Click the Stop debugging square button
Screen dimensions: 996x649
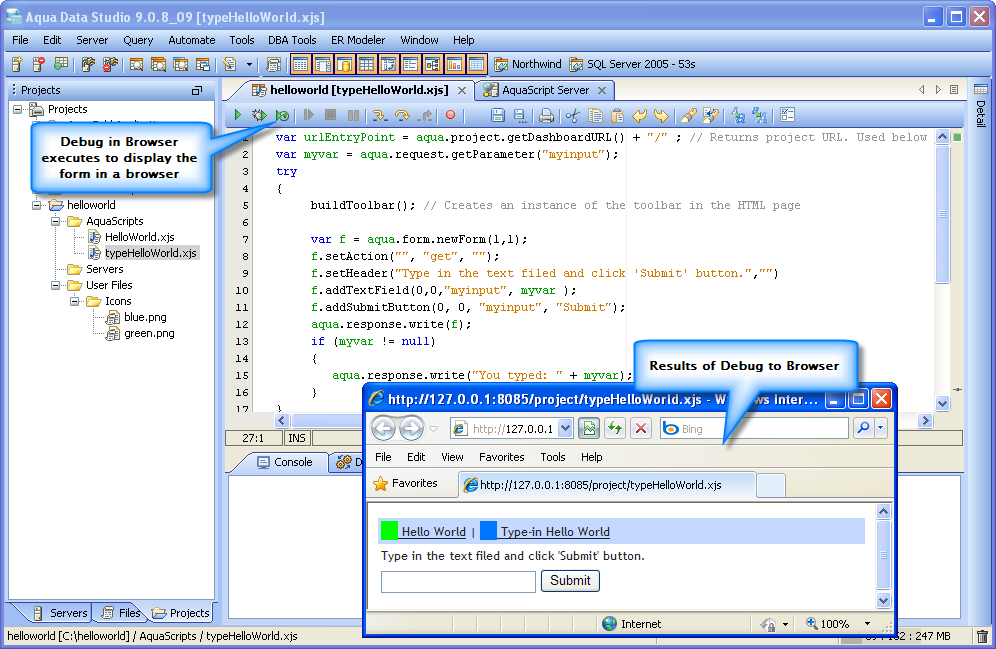tap(330, 115)
